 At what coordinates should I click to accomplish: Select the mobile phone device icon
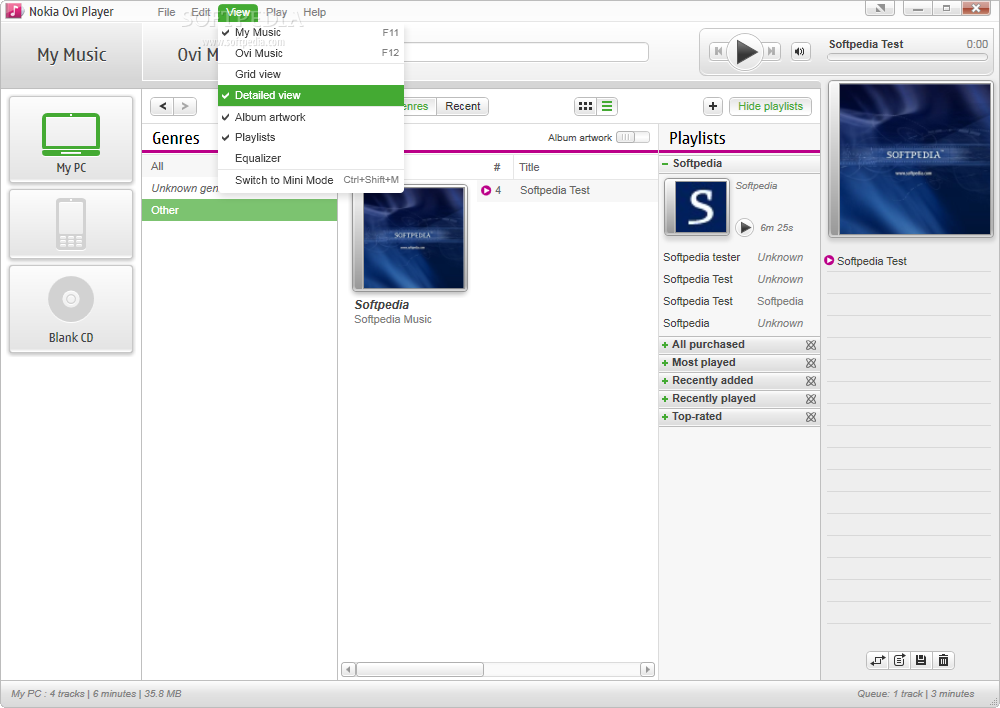tap(71, 224)
